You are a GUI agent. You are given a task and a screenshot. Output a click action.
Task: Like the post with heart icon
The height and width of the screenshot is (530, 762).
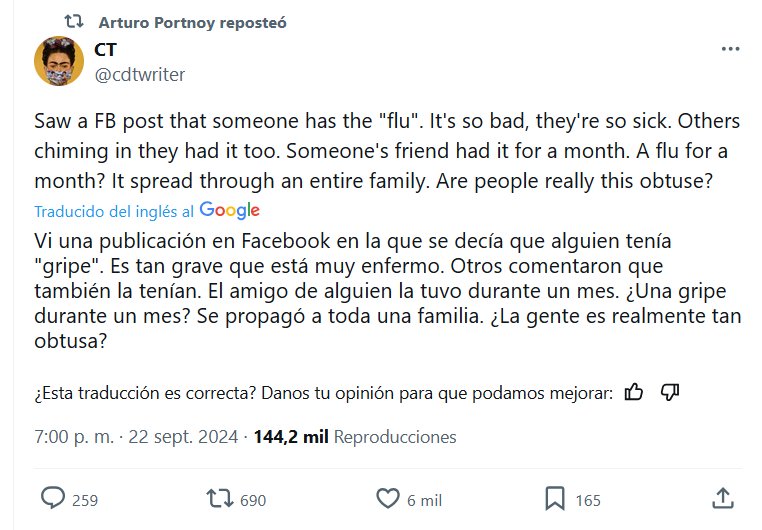tap(387, 498)
